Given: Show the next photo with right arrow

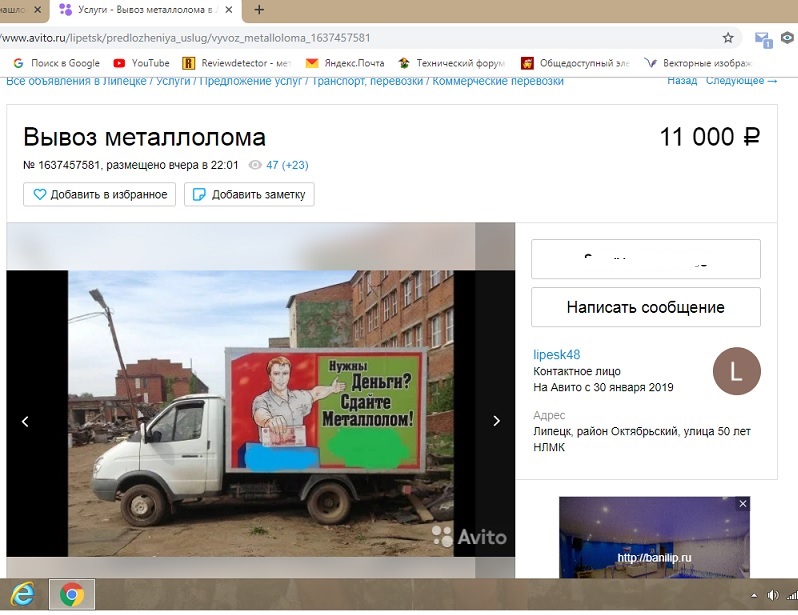Looking at the screenshot, I should pos(496,422).
